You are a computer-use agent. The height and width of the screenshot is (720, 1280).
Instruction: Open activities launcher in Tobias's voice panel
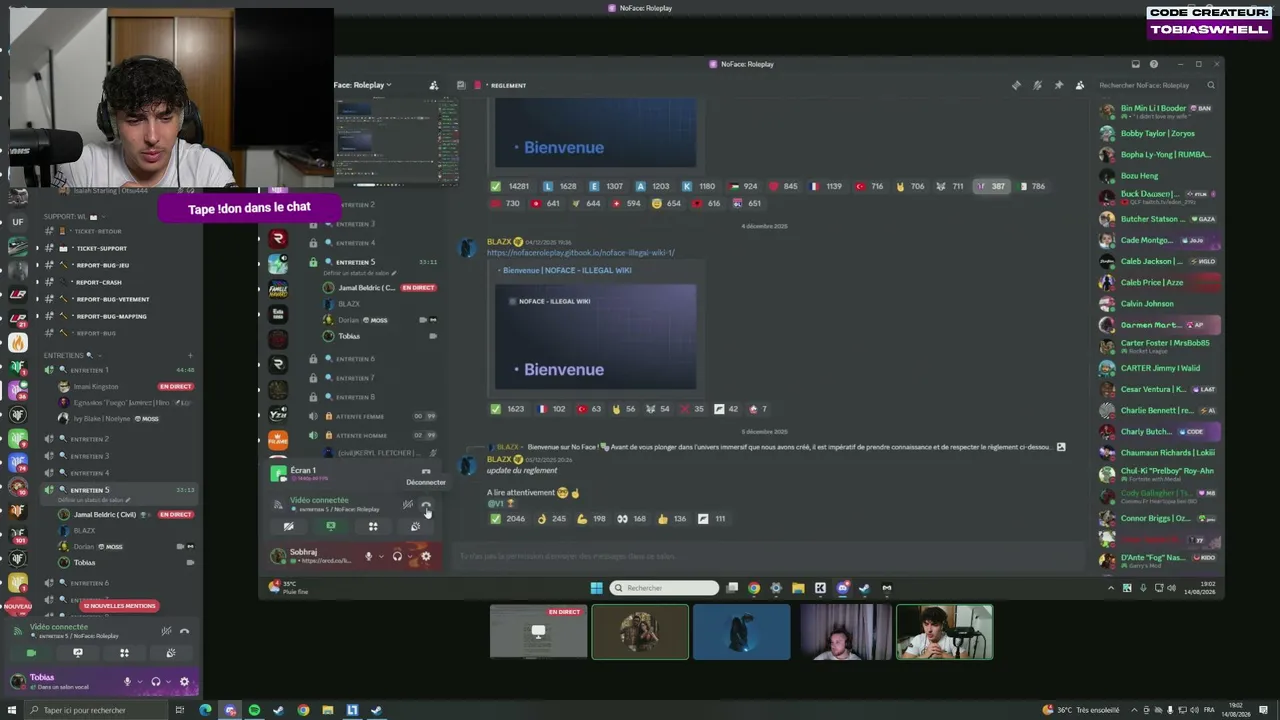124,653
